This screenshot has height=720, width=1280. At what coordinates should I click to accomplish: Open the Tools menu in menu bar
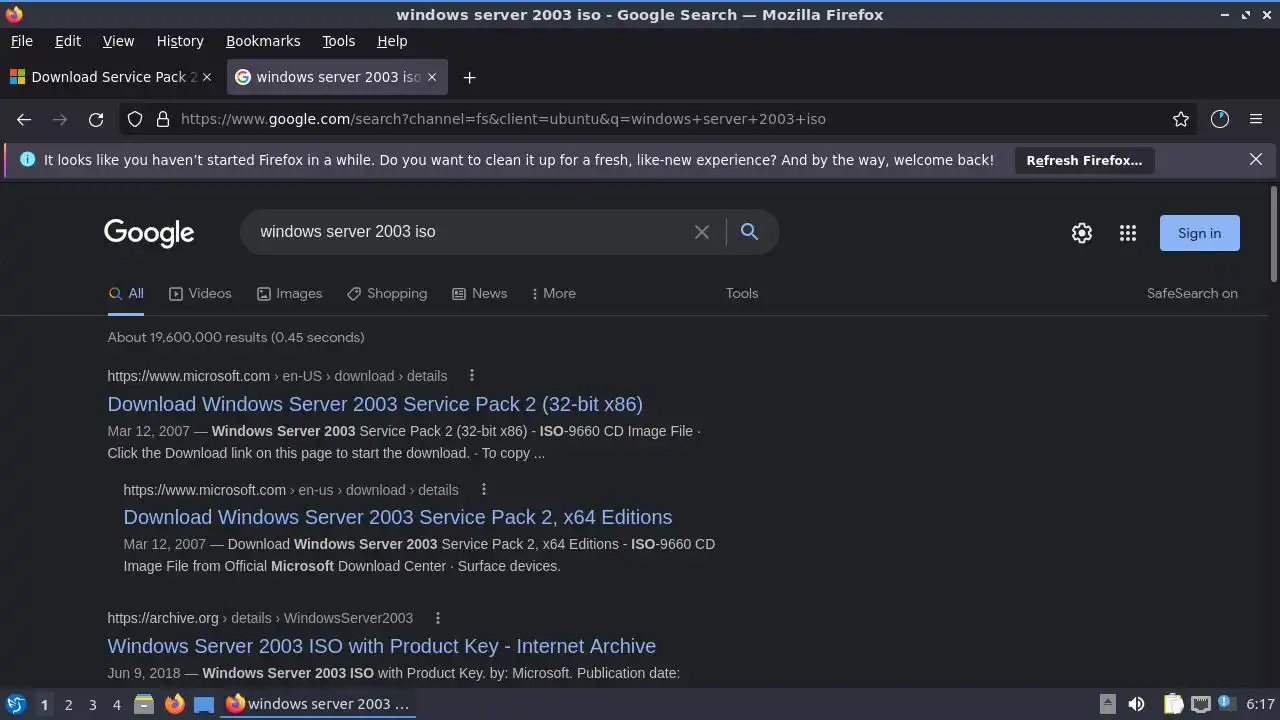pyautogui.click(x=338, y=41)
